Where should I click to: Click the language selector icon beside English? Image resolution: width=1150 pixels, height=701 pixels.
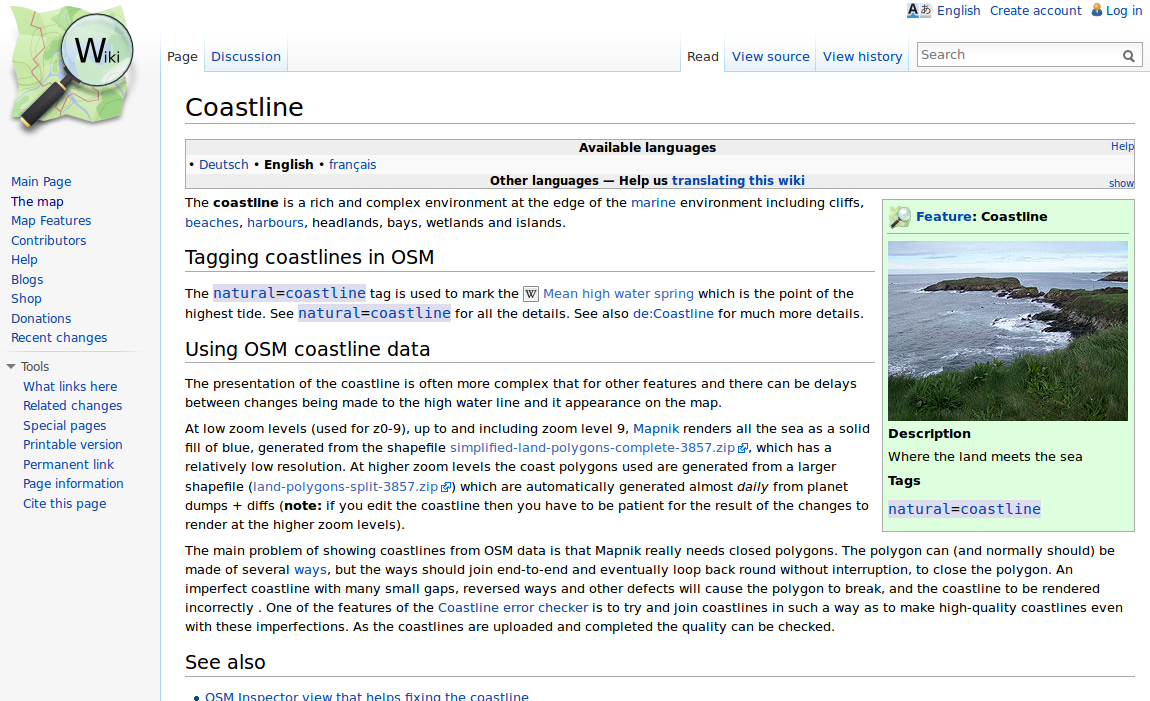pyautogui.click(x=918, y=10)
